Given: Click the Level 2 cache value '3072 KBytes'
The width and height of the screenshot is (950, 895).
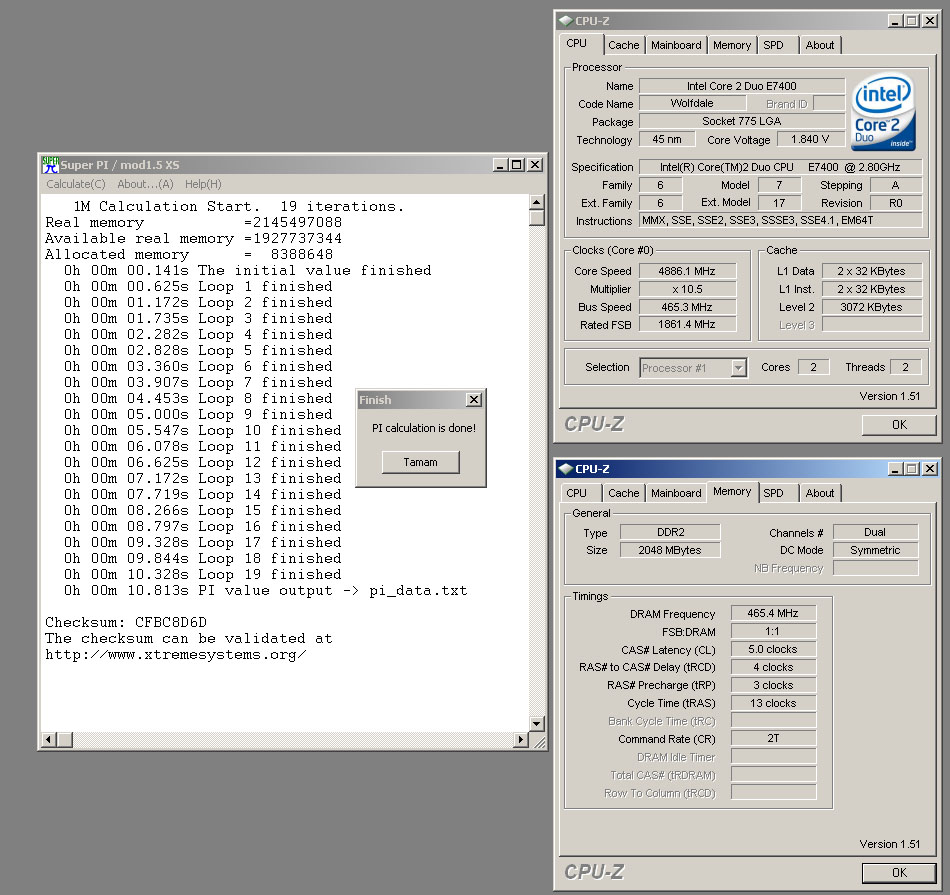Looking at the screenshot, I should (871, 307).
